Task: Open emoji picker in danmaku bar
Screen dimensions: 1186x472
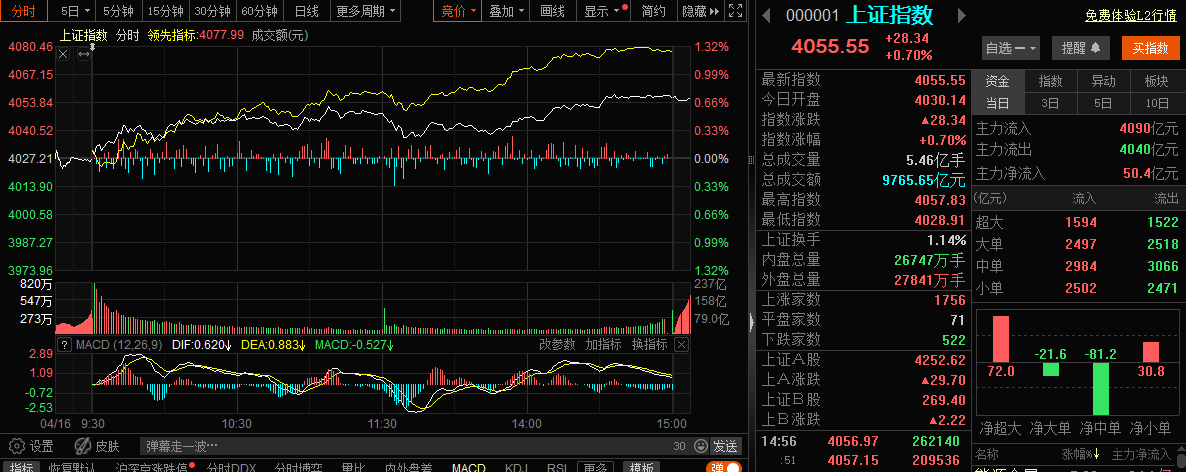Action: [700, 446]
